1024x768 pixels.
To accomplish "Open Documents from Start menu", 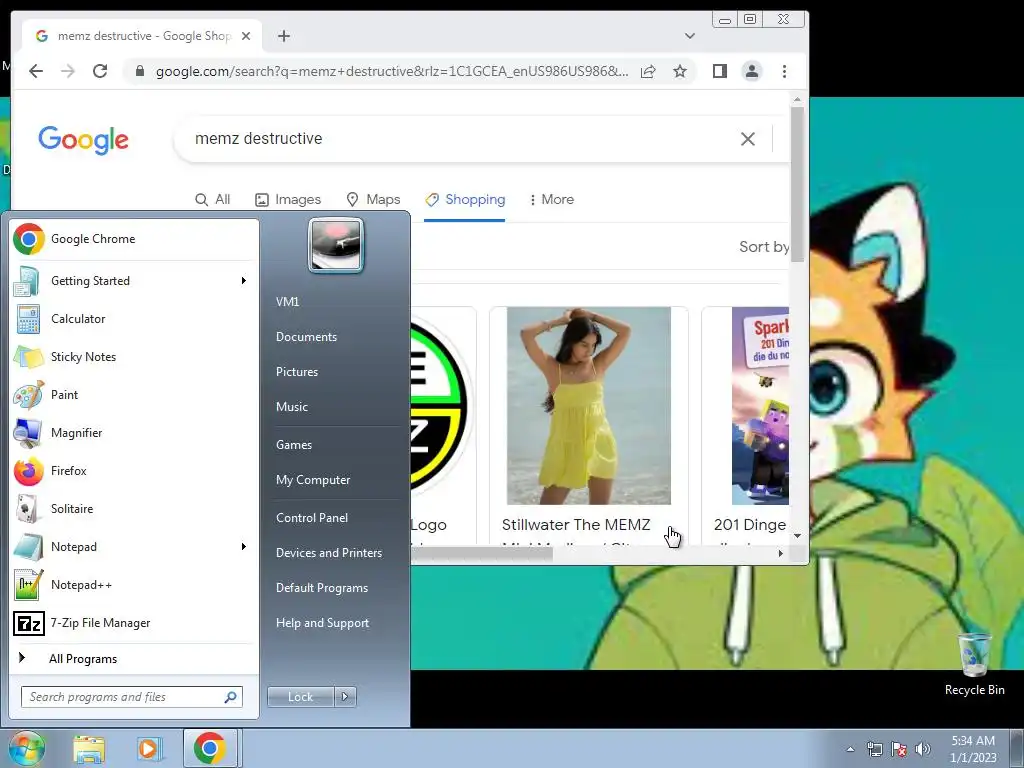I will coord(306,337).
